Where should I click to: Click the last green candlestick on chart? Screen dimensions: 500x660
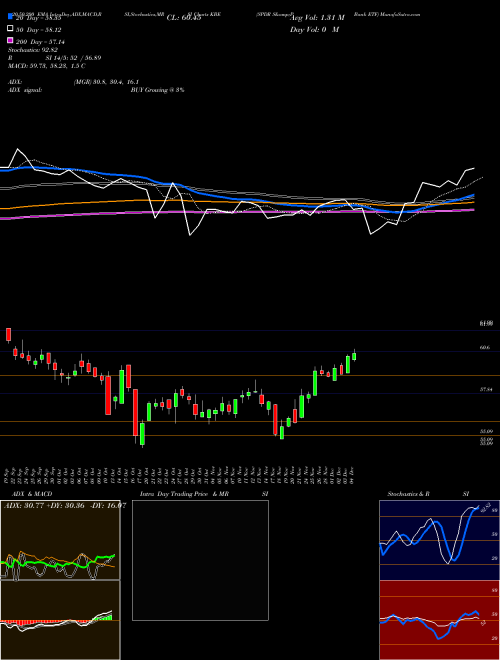pyautogui.click(x=354, y=356)
